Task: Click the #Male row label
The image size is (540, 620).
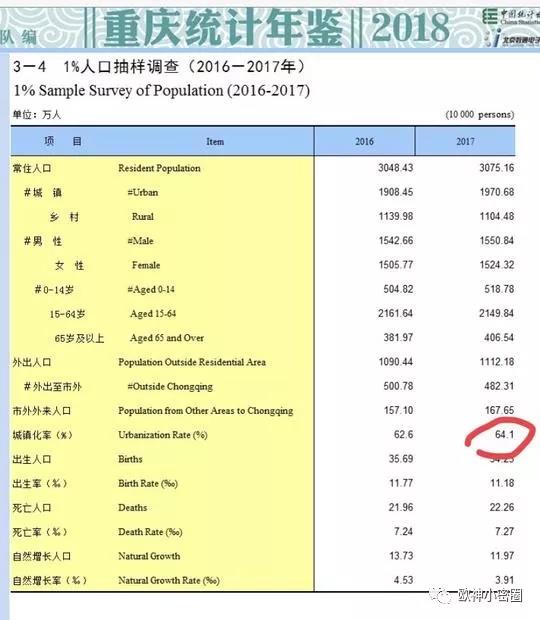Action: (140, 241)
